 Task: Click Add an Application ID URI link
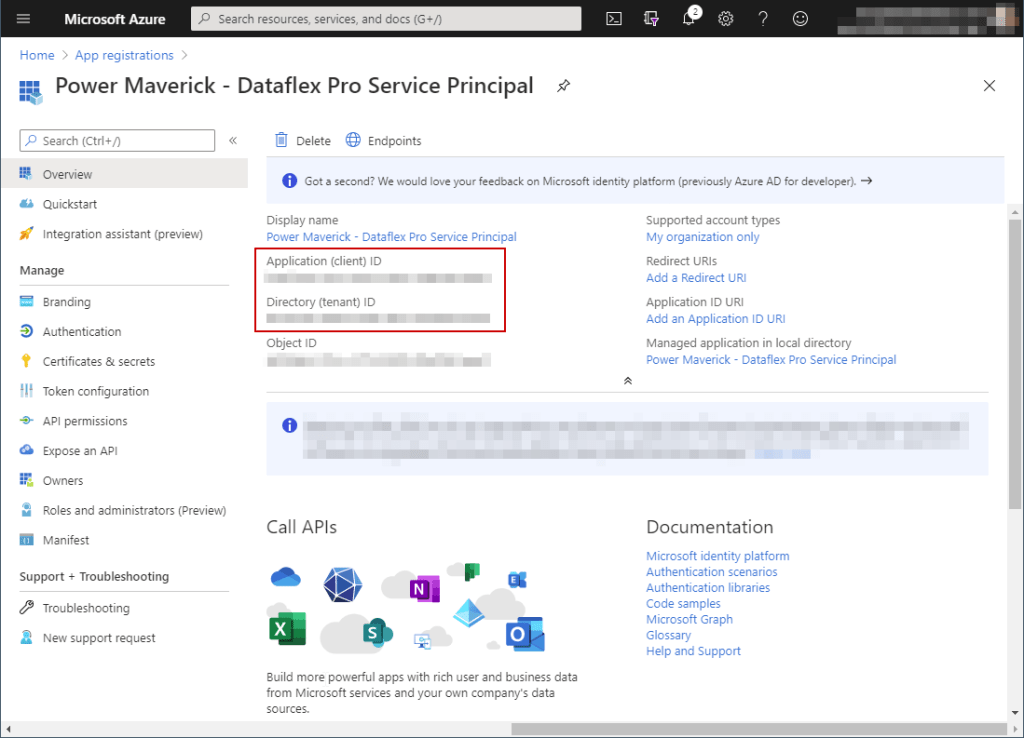point(715,319)
